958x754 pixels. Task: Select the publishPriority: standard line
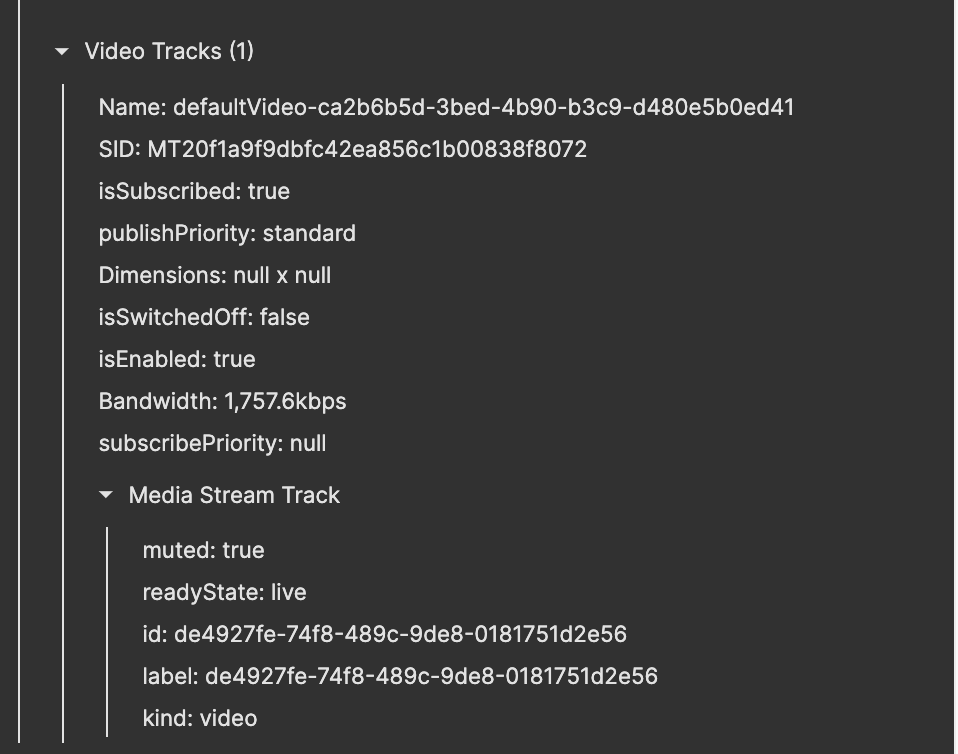coord(226,233)
